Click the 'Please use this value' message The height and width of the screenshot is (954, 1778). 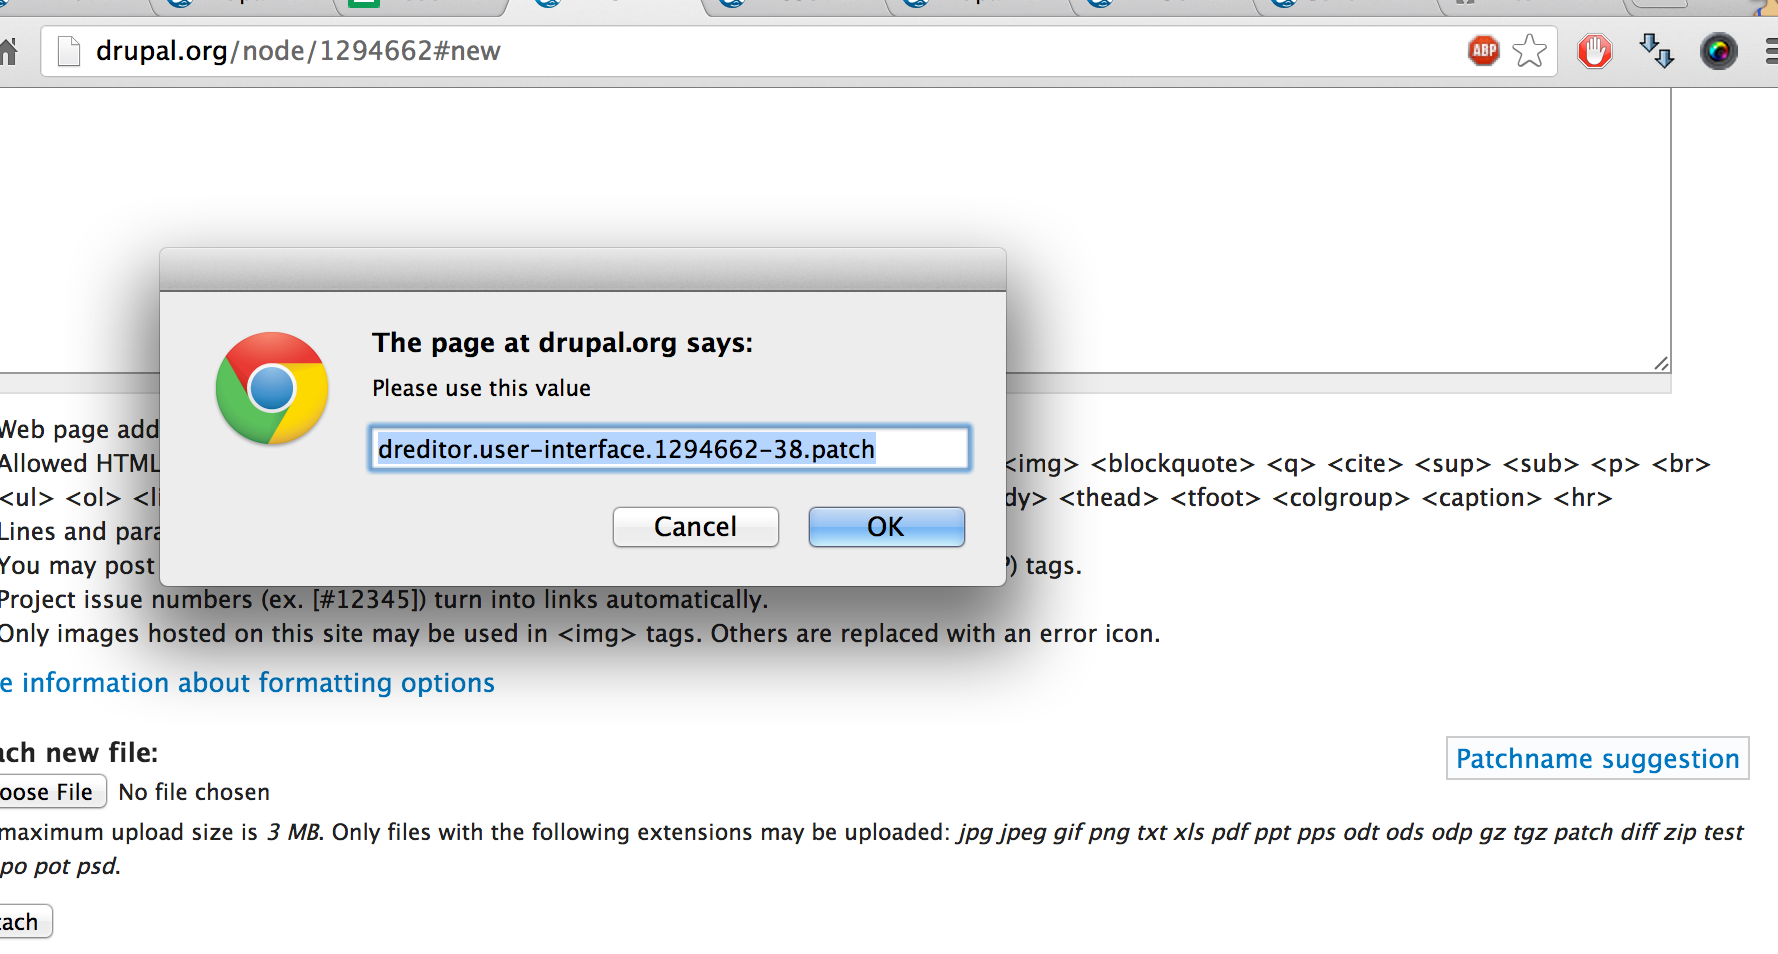coord(481,388)
